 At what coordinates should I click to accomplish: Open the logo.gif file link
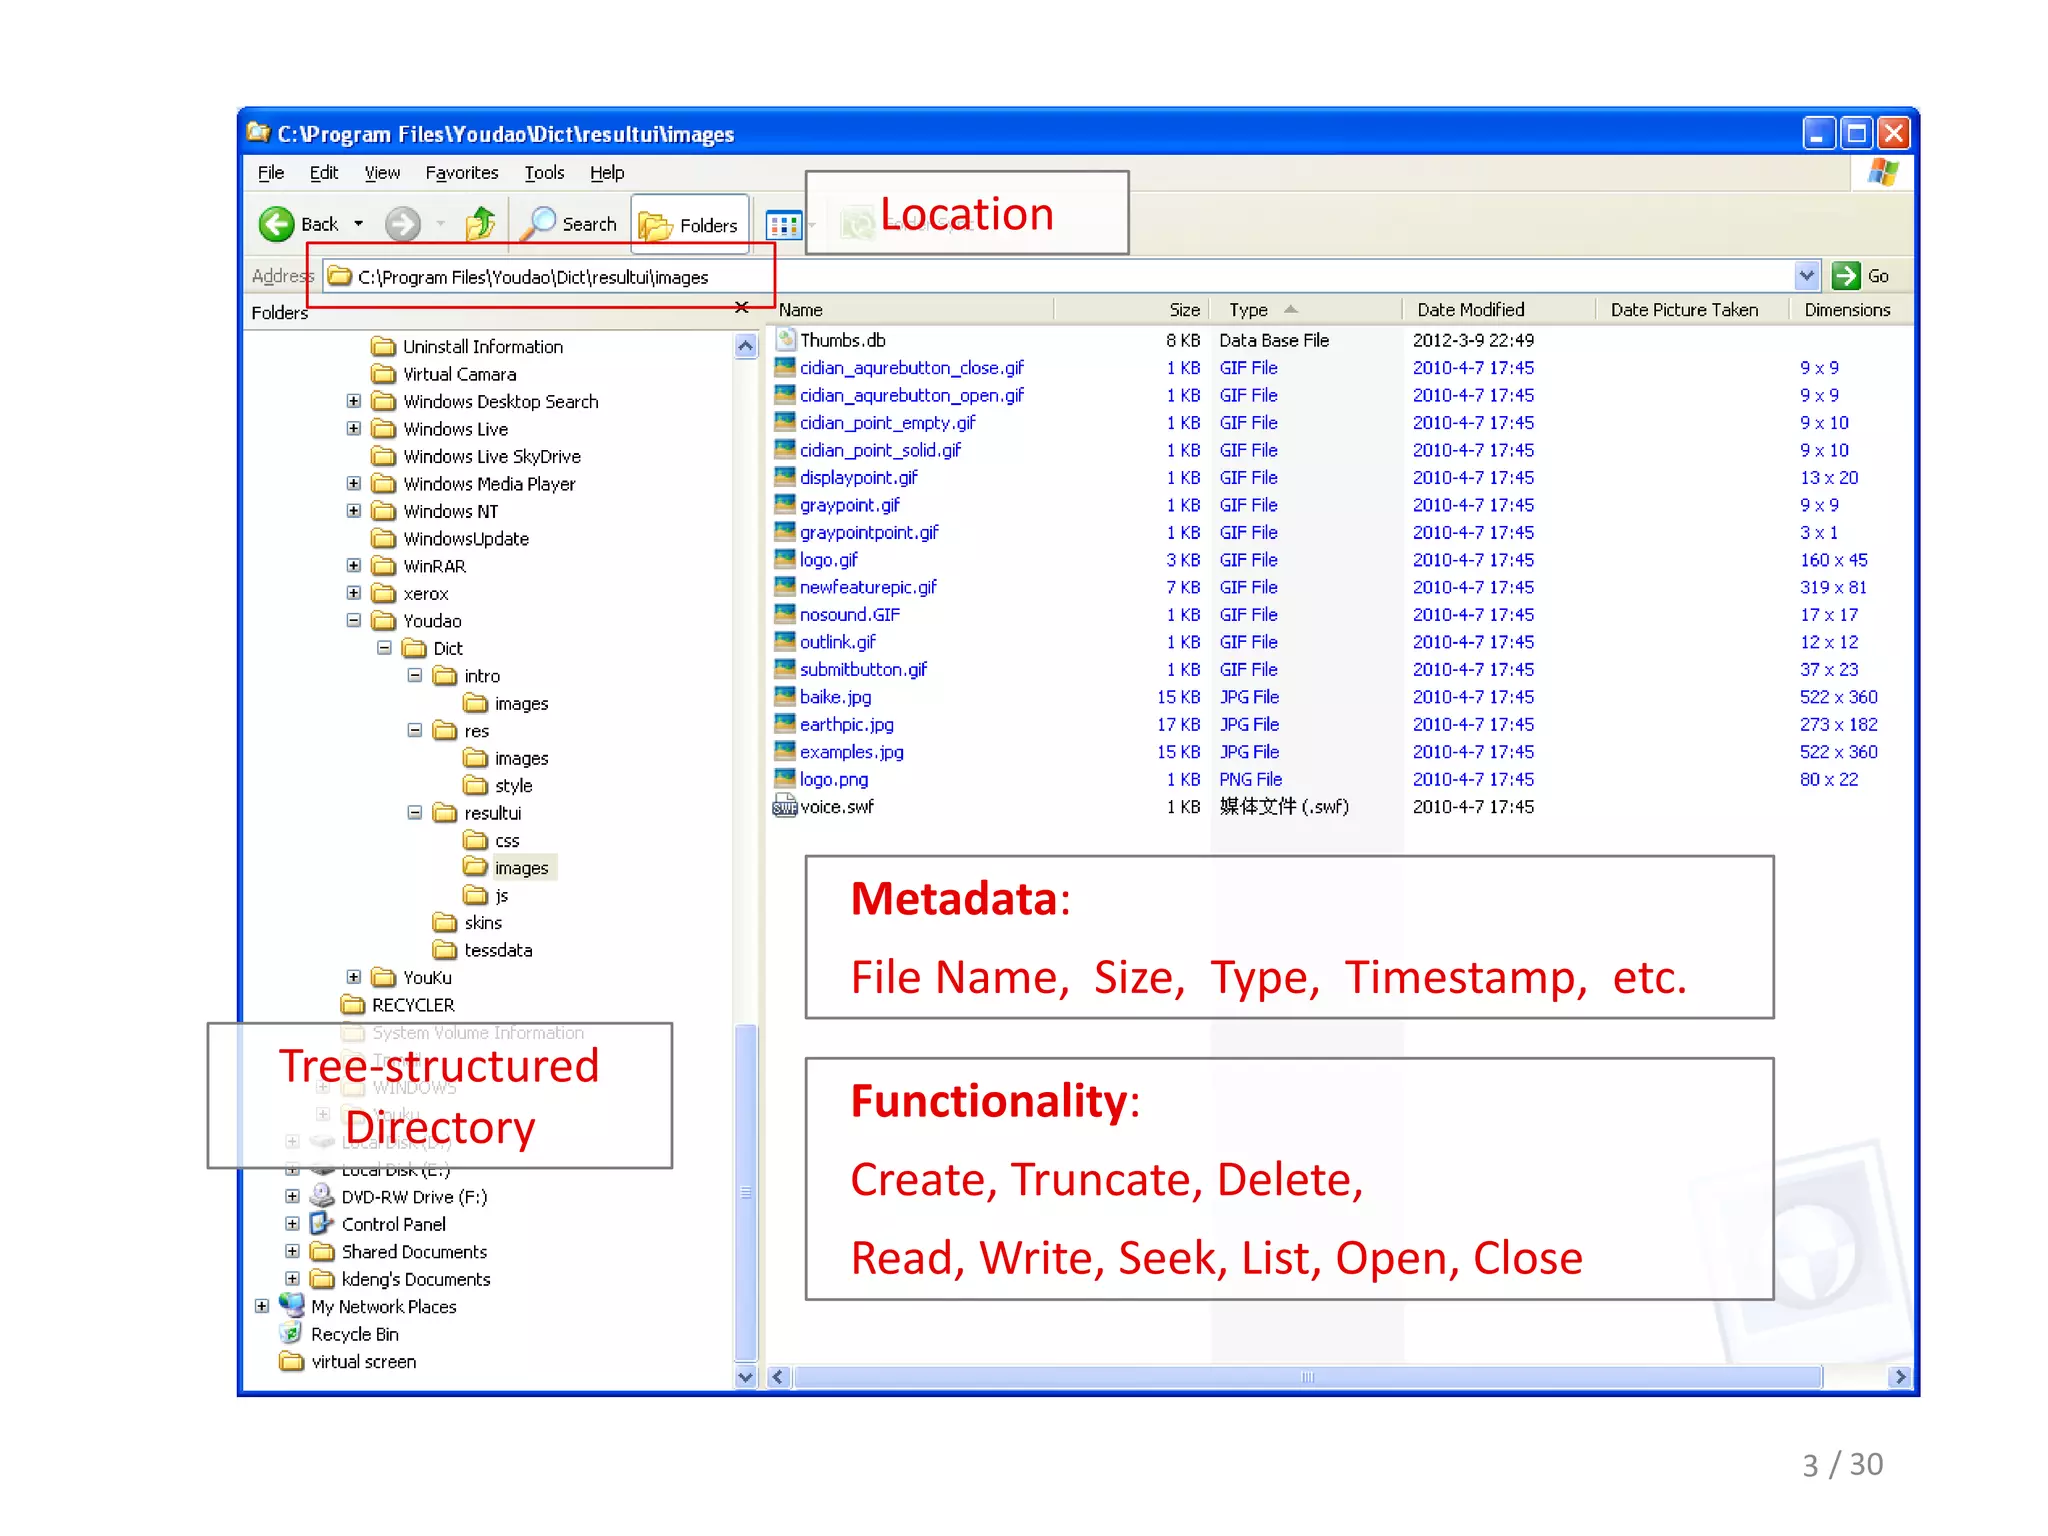[828, 560]
